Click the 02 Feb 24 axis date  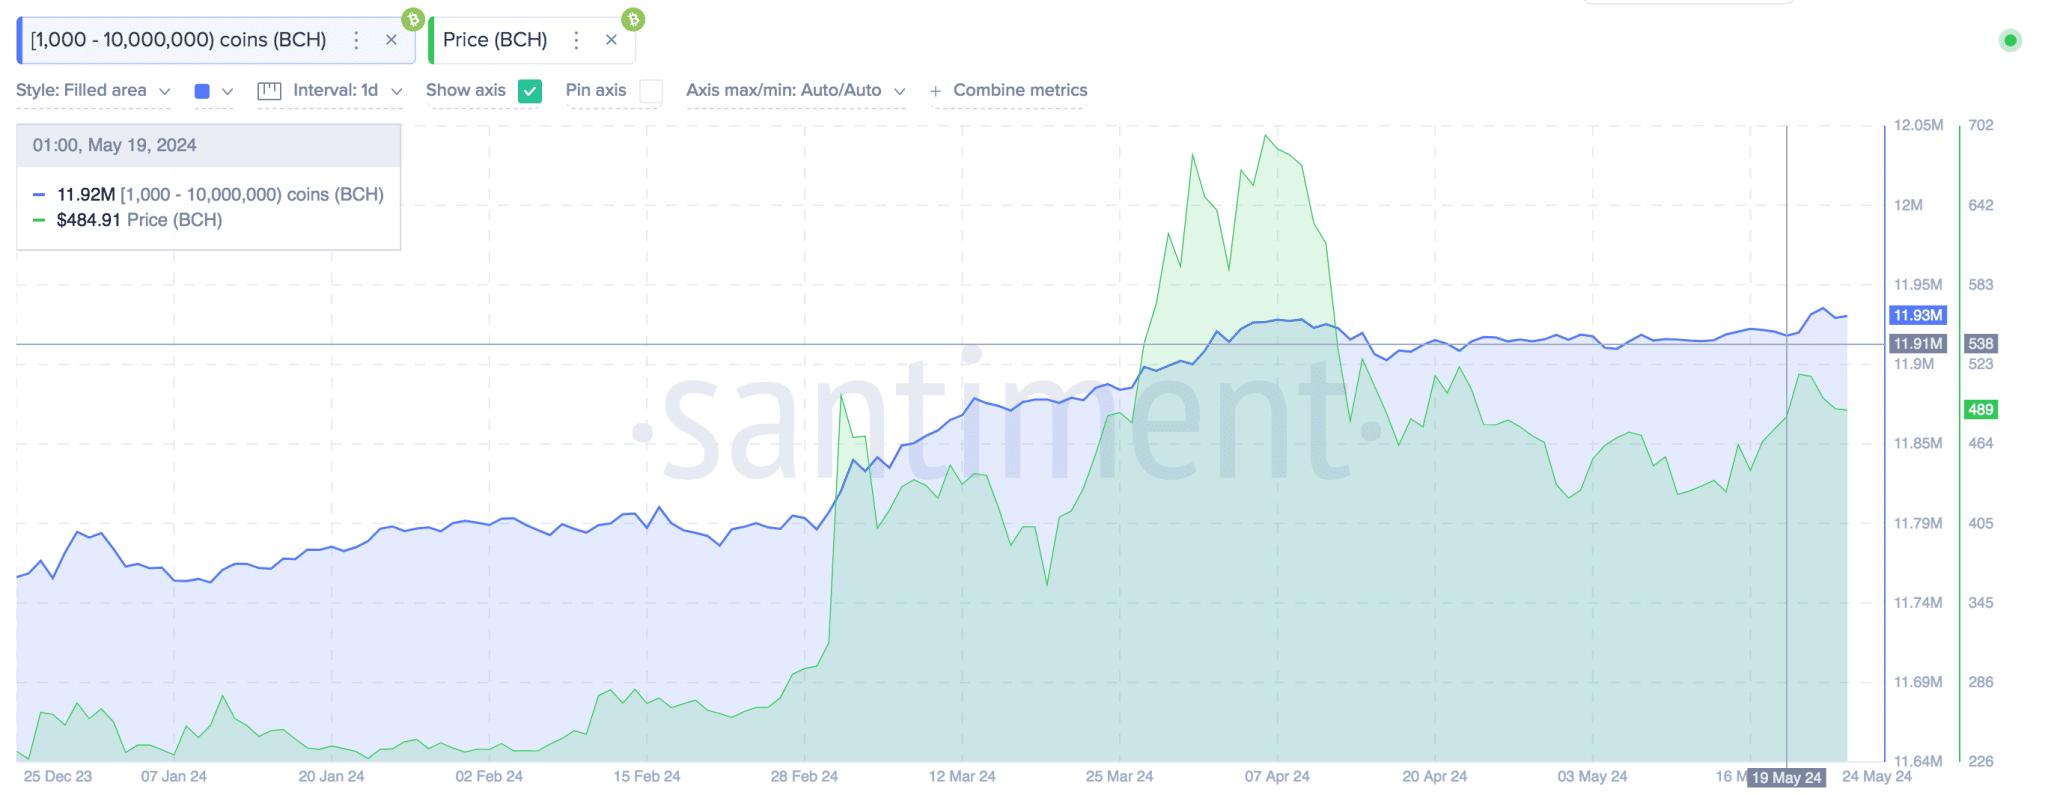point(489,776)
